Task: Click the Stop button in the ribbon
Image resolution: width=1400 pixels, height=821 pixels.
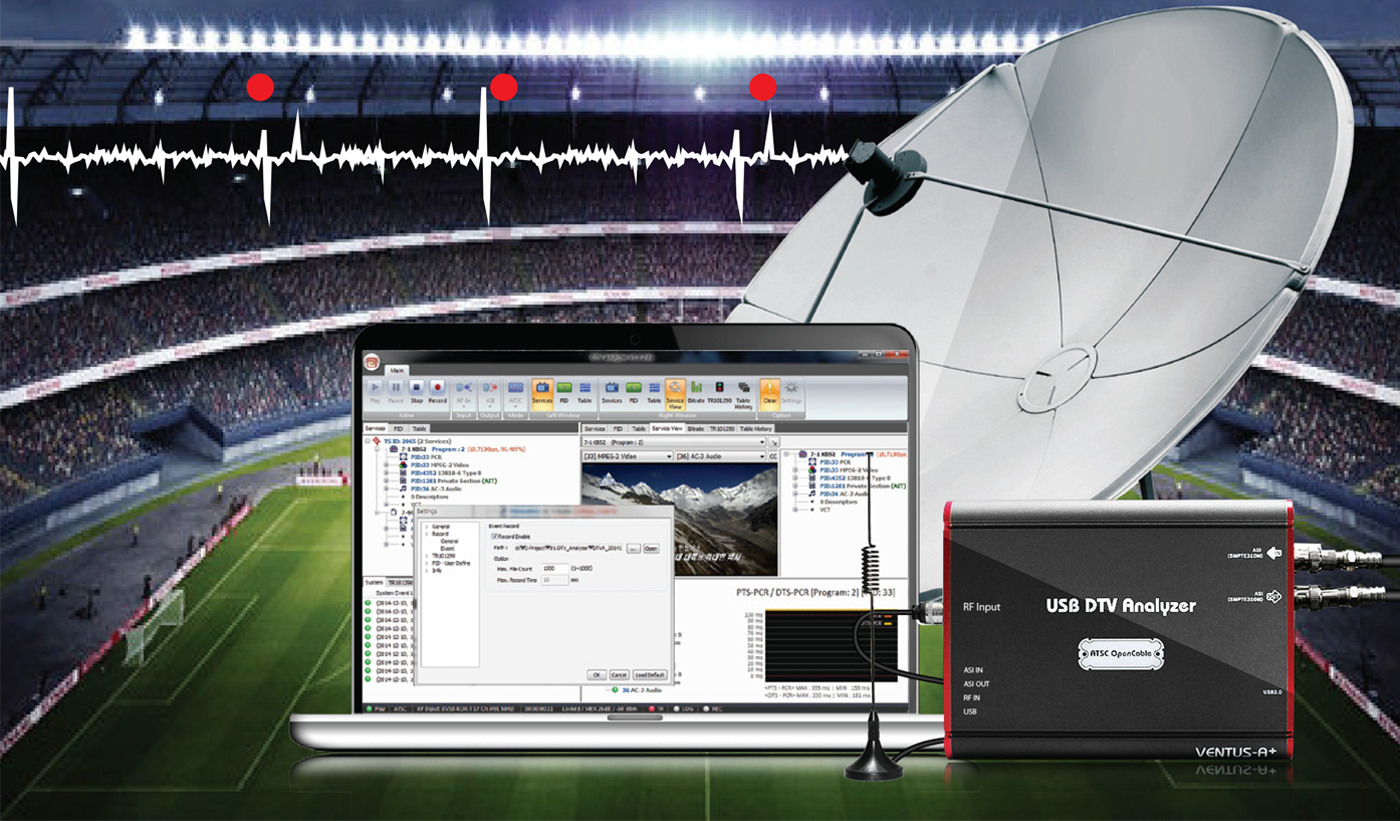Action: click(417, 392)
